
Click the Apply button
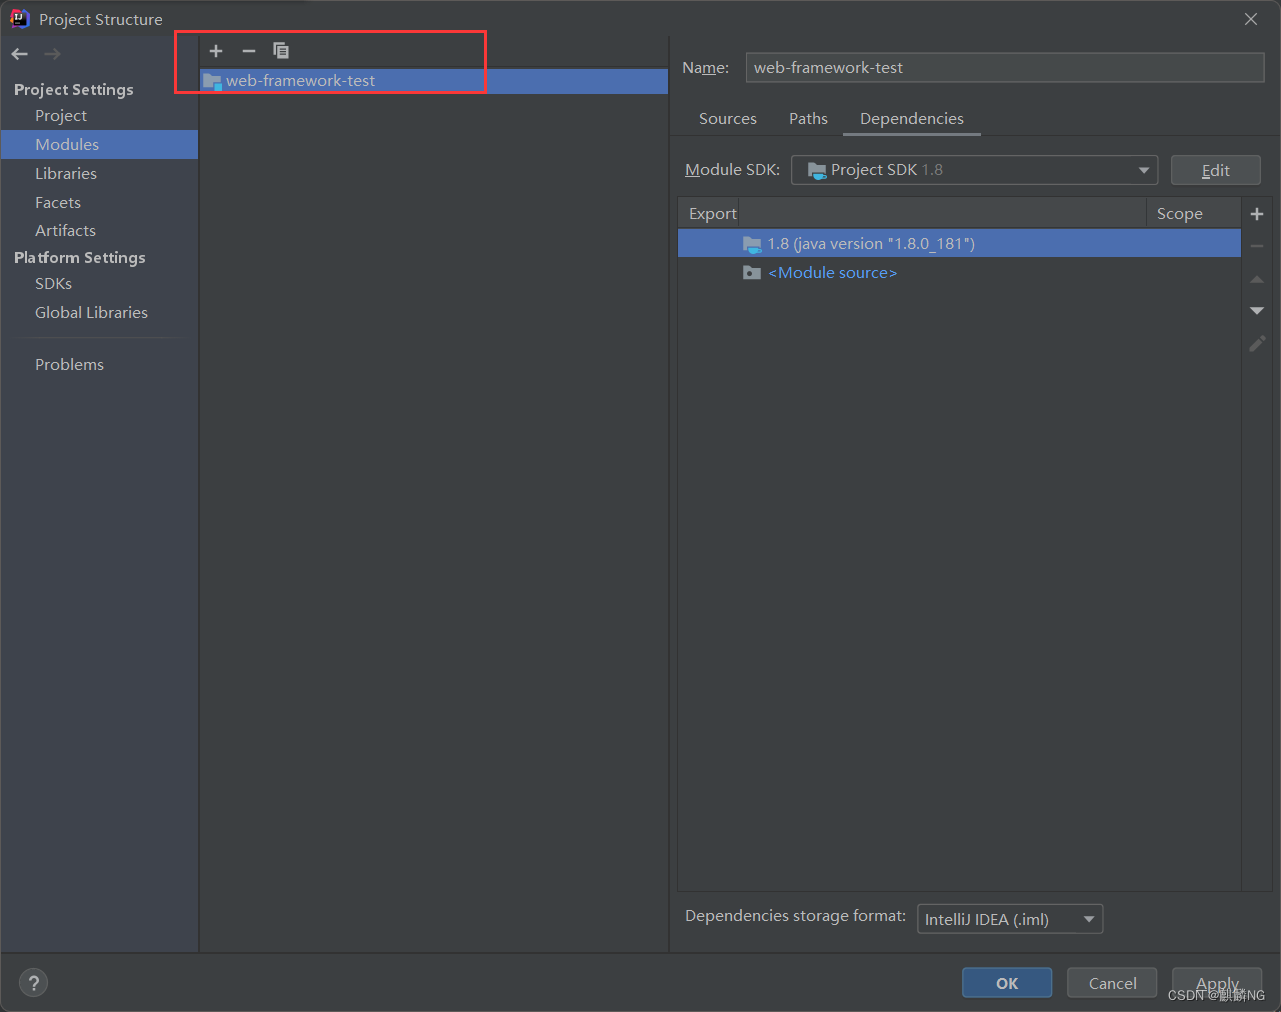click(x=1217, y=983)
